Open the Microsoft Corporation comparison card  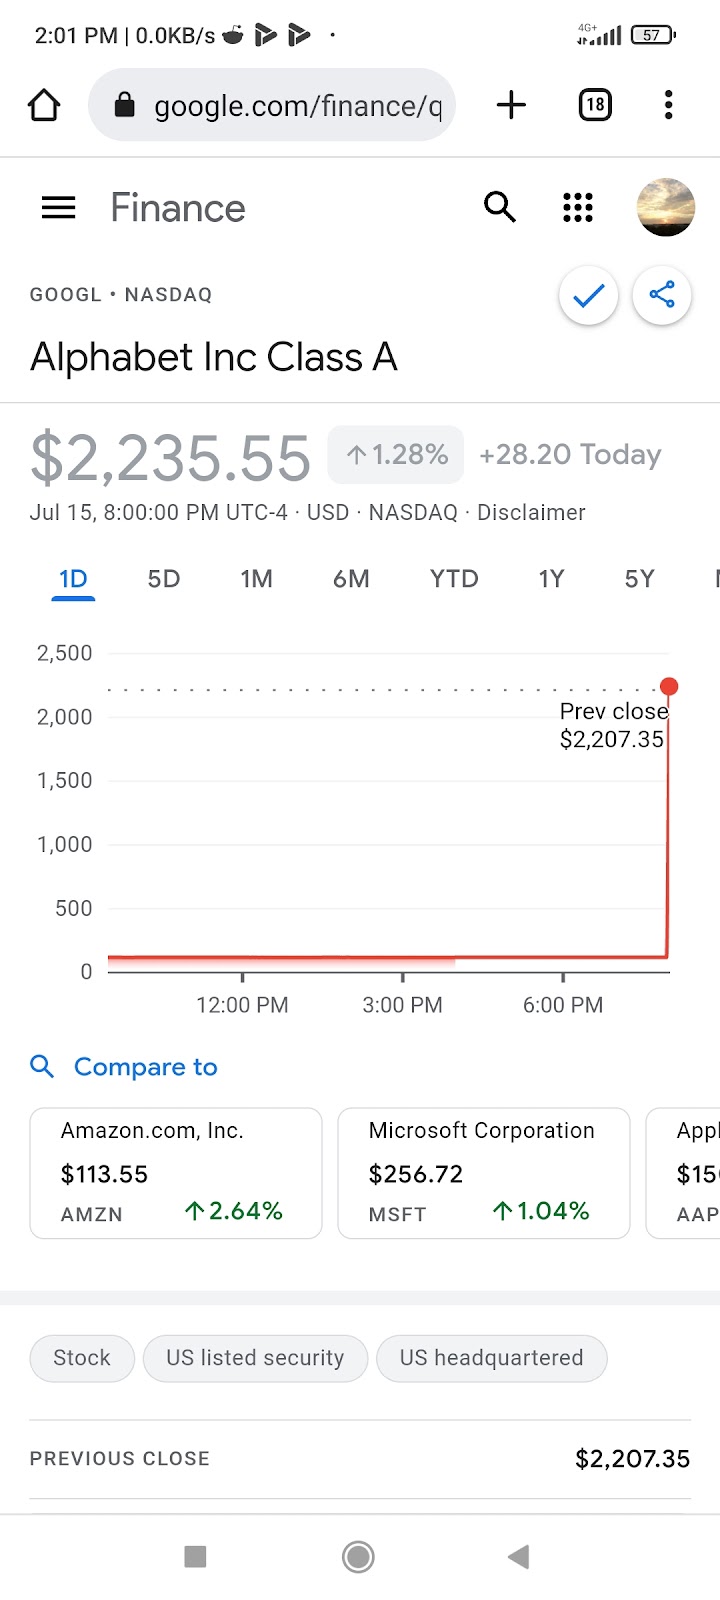tap(484, 1173)
